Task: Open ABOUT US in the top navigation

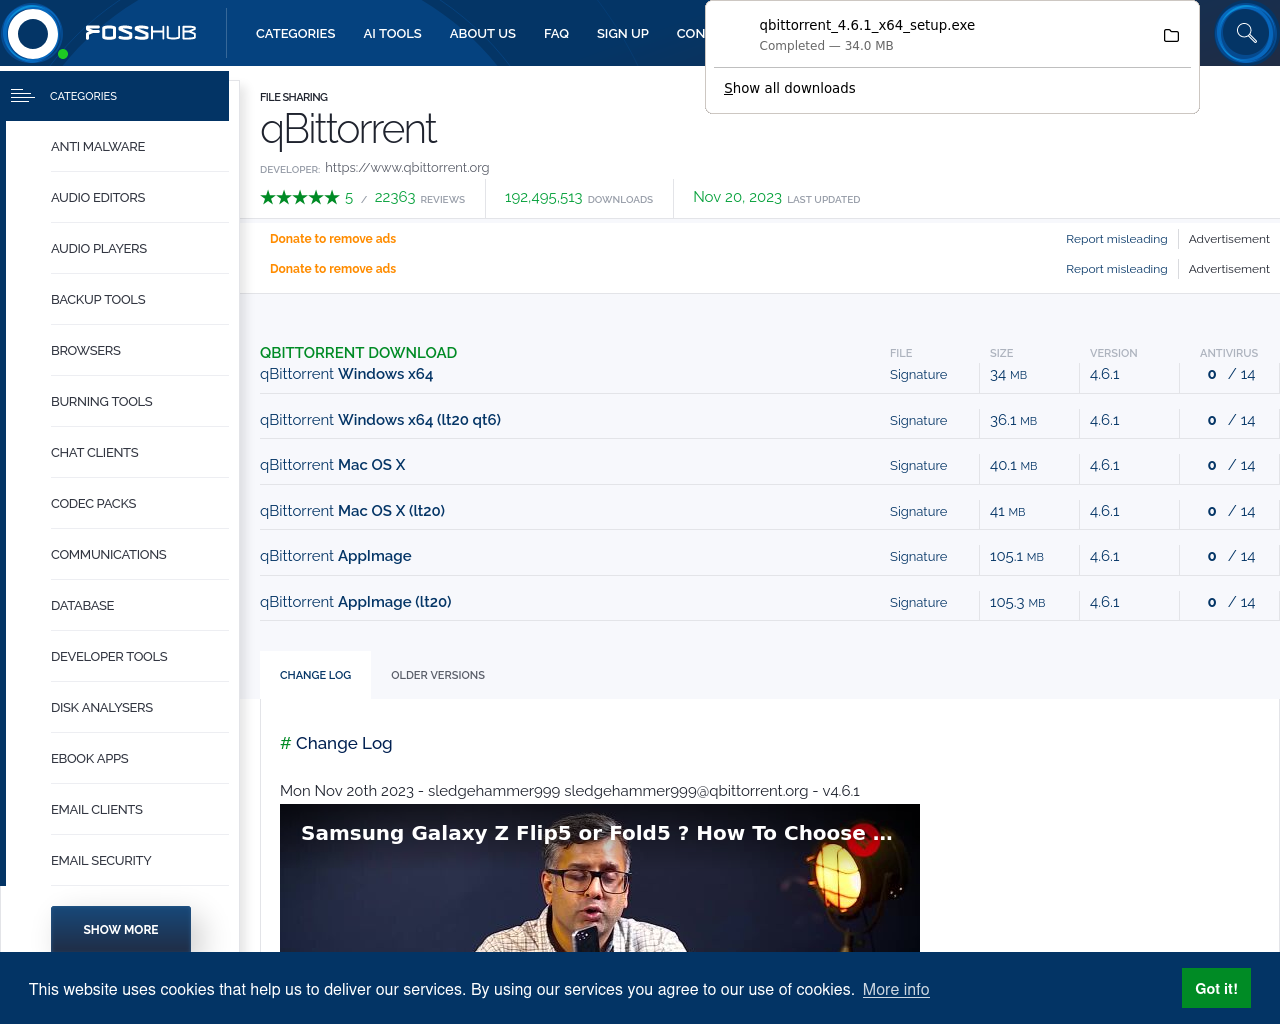Action: coord(483,33)
